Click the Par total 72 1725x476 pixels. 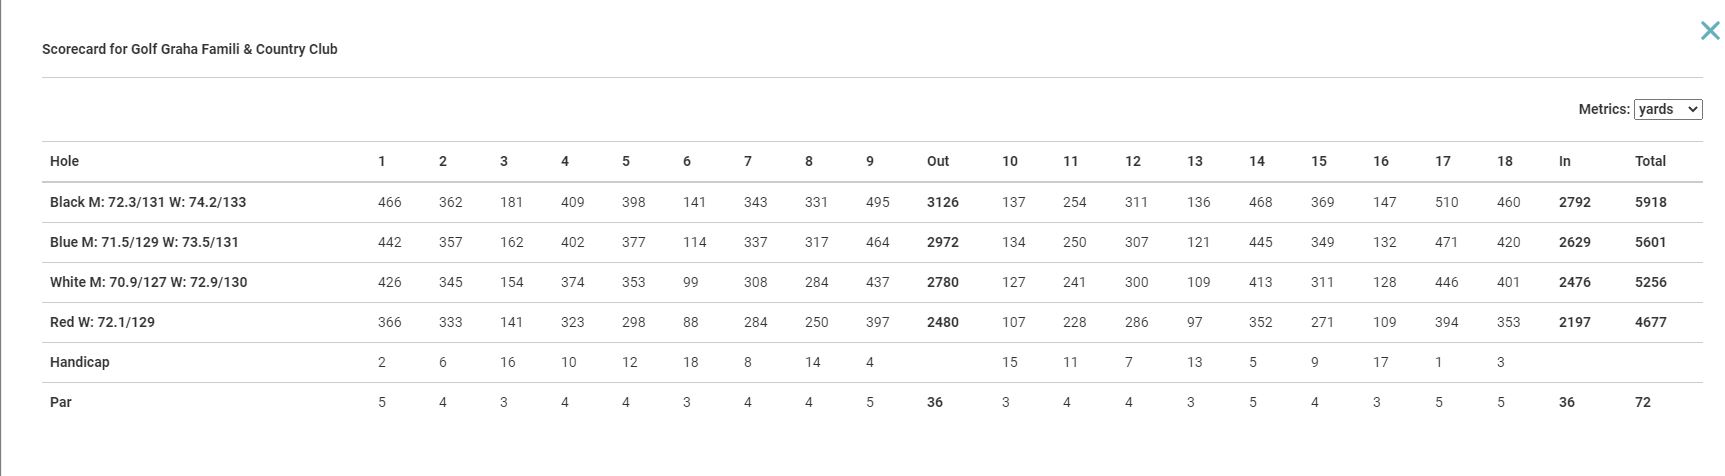[x=1643, y=402]
